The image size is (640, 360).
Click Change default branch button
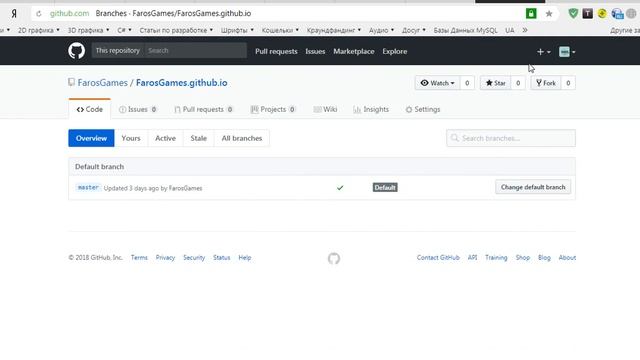click(533, 187)
